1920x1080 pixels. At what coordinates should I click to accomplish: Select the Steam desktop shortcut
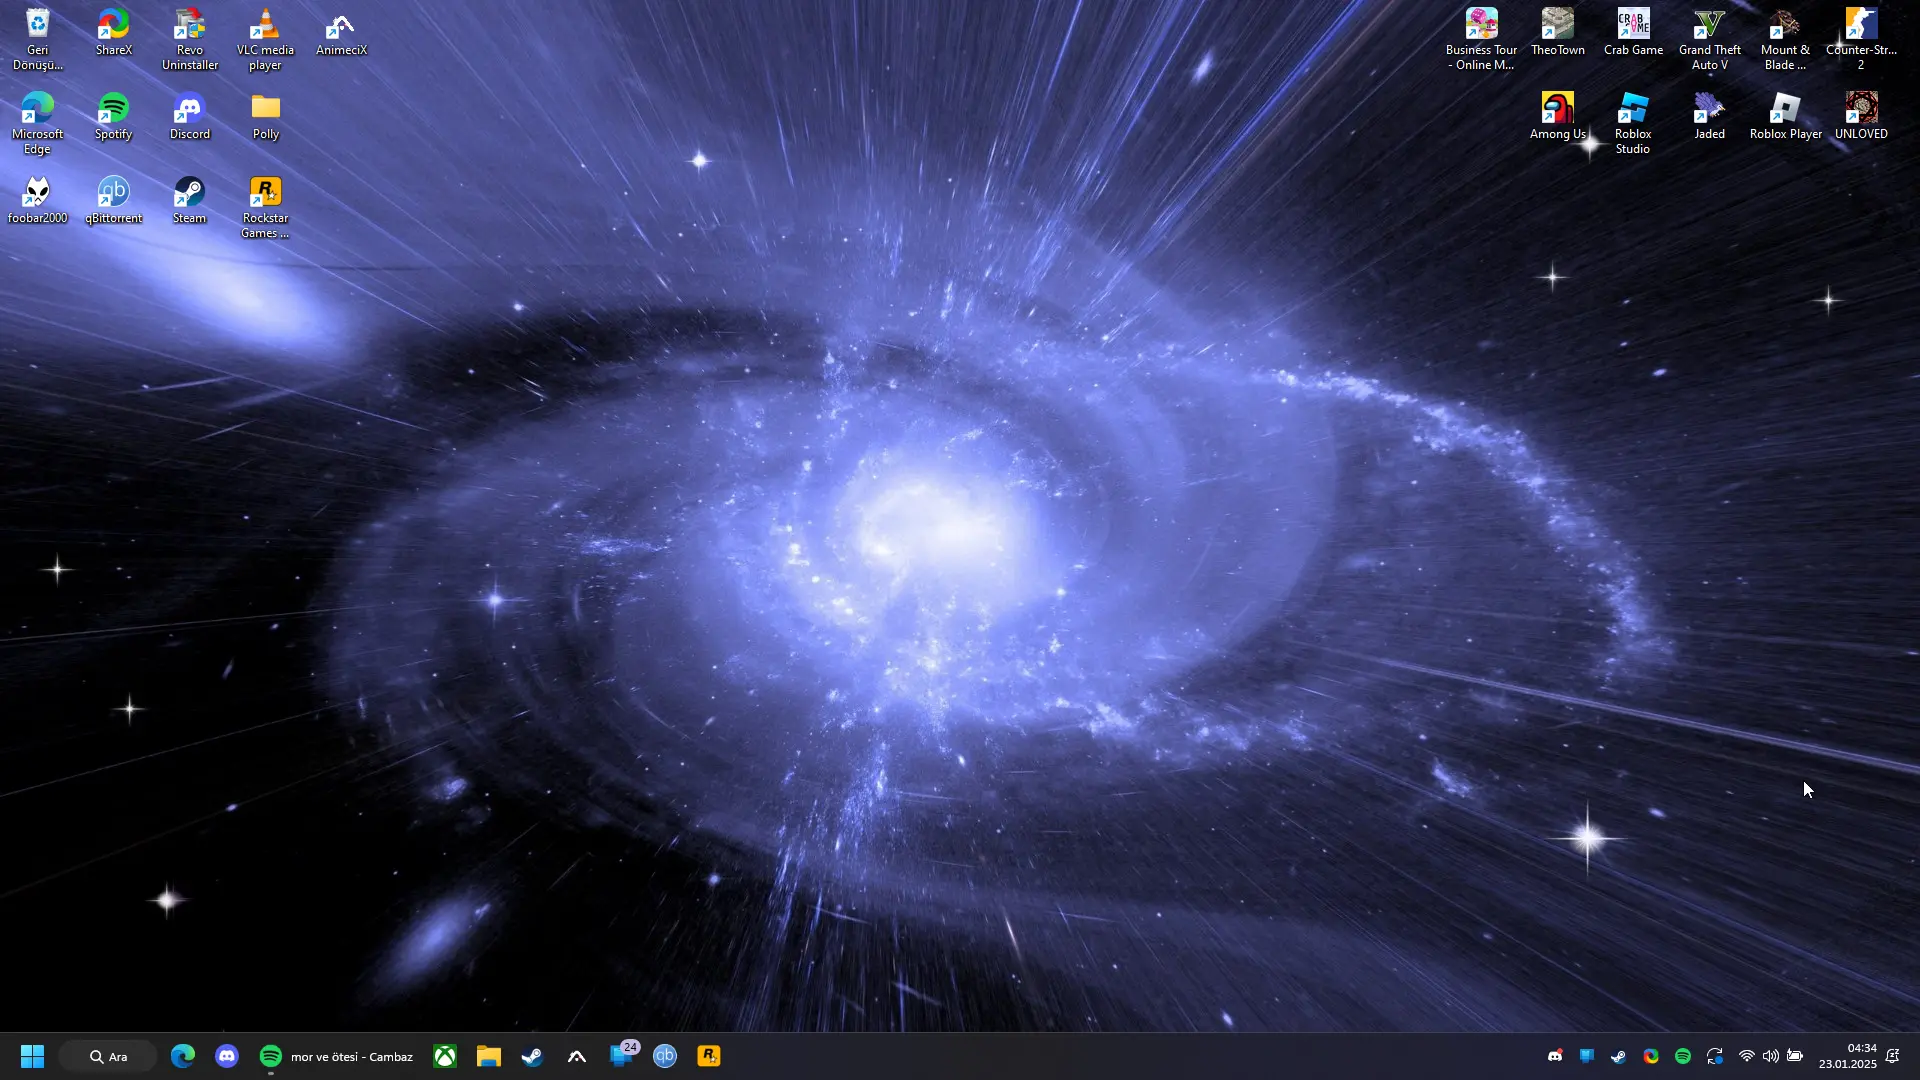tap(190, 200)
